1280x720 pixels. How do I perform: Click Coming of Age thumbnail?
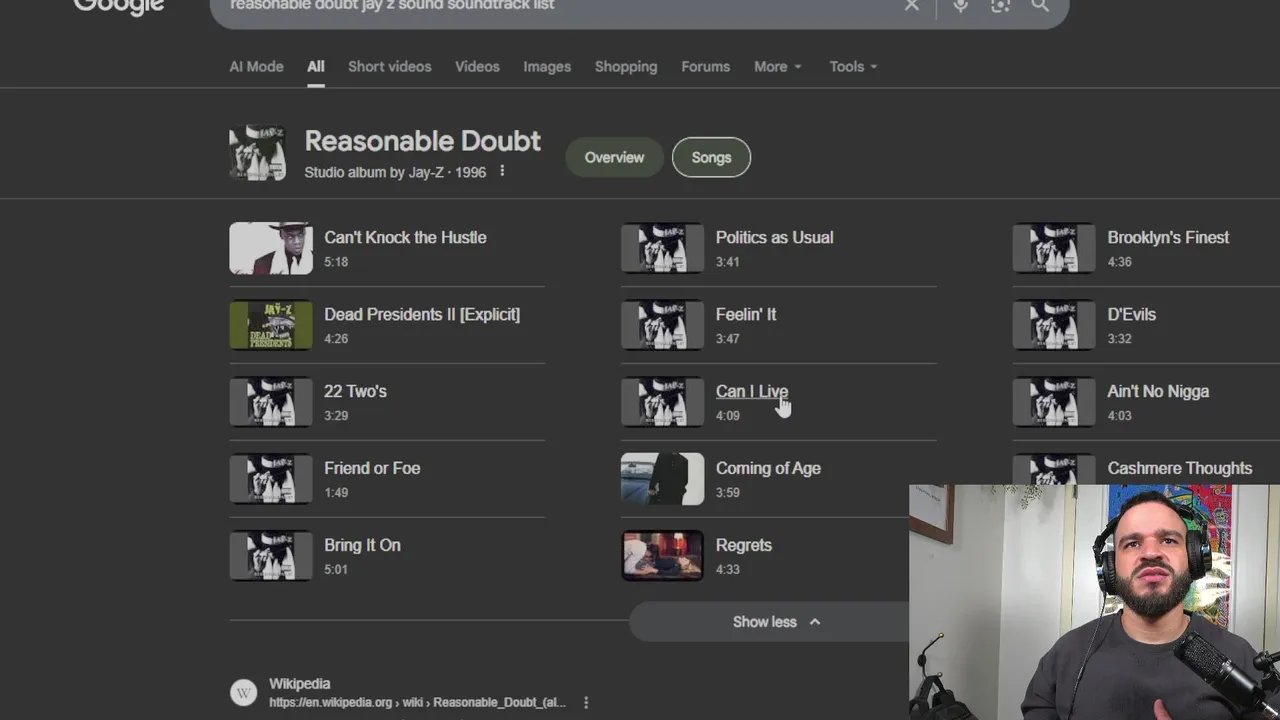click(662, 479)
